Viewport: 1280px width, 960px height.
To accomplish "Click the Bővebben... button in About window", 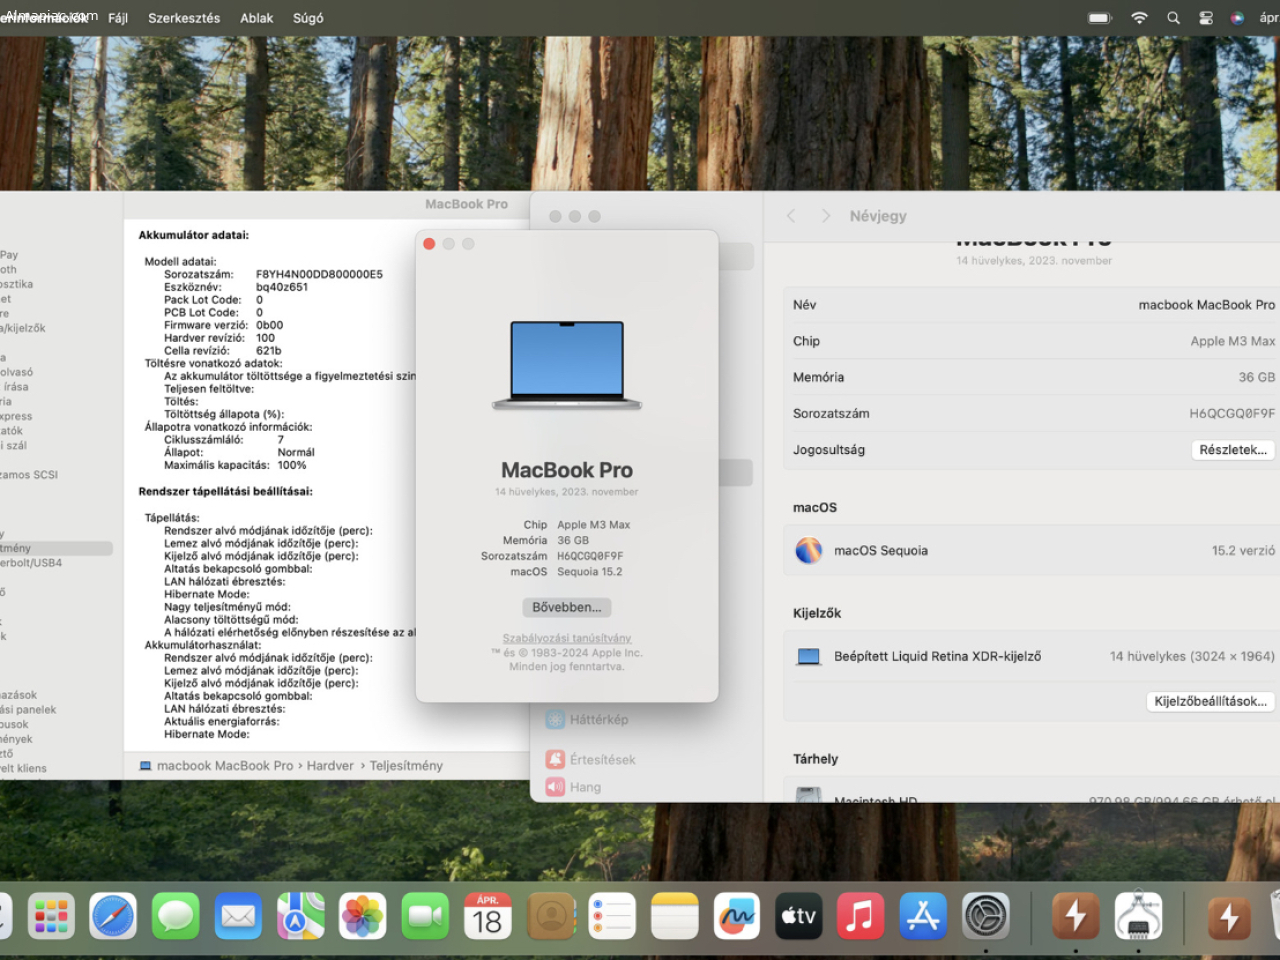I will pyautogui.click(x=567, y=607).
